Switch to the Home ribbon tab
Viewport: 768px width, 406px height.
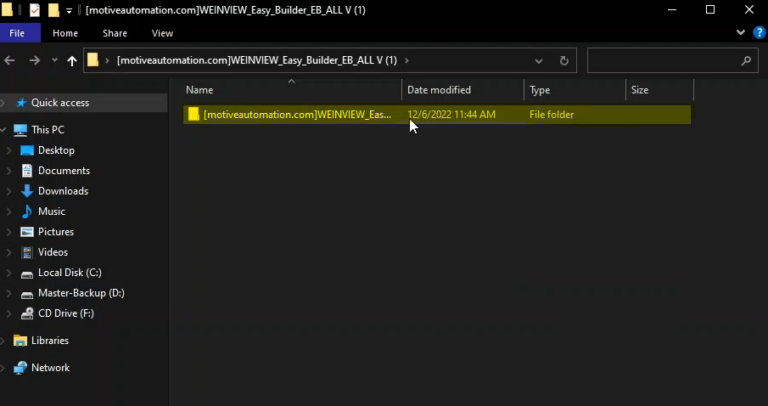[65, 33]
